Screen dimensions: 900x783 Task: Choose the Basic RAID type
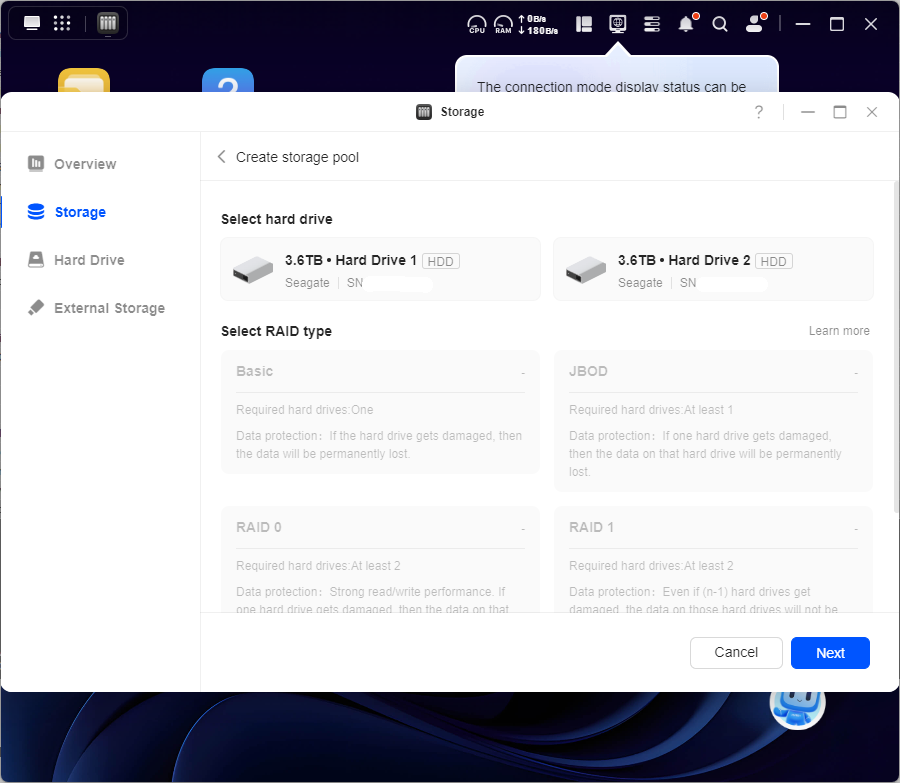click(380, 412)
